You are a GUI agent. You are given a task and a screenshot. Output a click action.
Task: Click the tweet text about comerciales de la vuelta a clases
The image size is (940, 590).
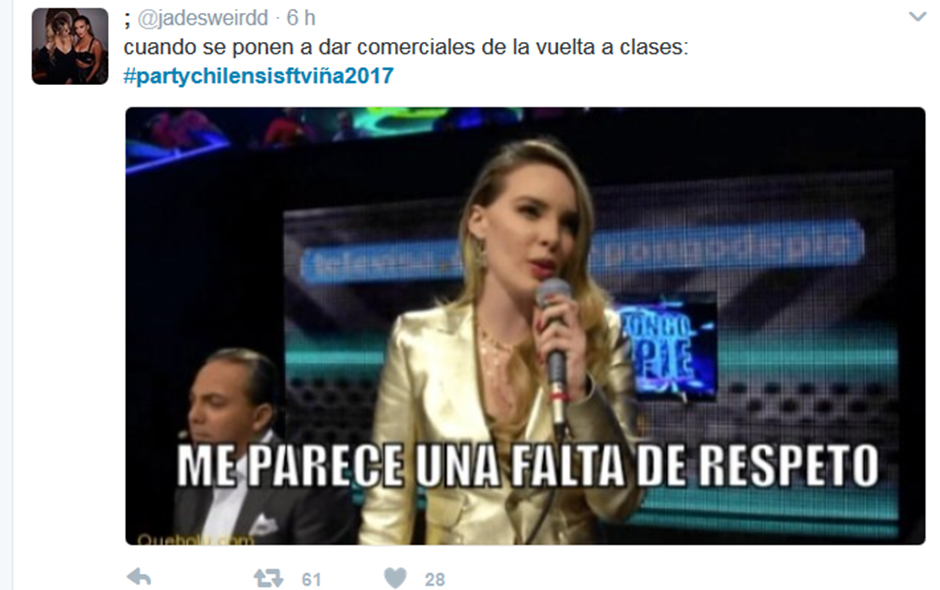pos(406,47)
